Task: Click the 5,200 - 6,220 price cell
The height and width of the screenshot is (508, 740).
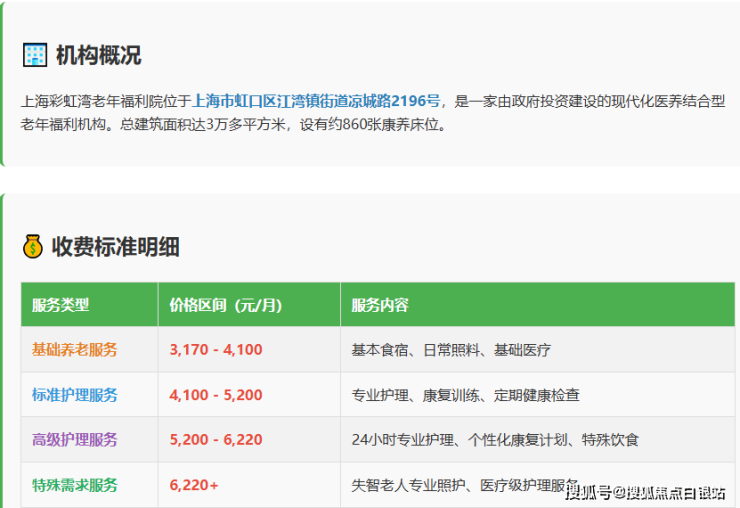Action: coord(216,440)
